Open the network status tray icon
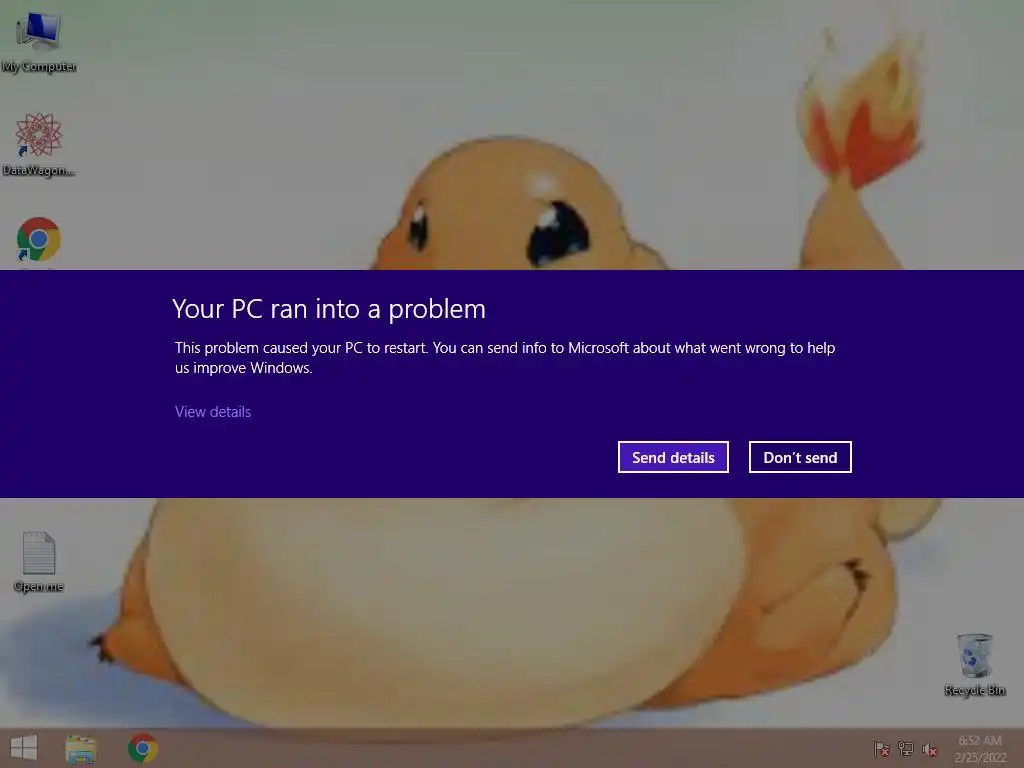 click(906, 749)
